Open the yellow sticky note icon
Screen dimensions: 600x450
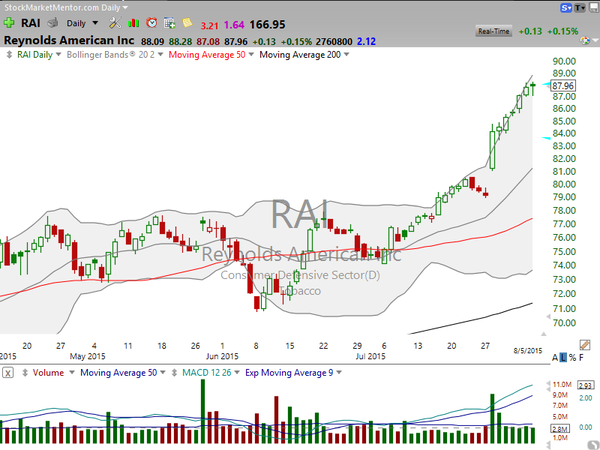point(187,23)
